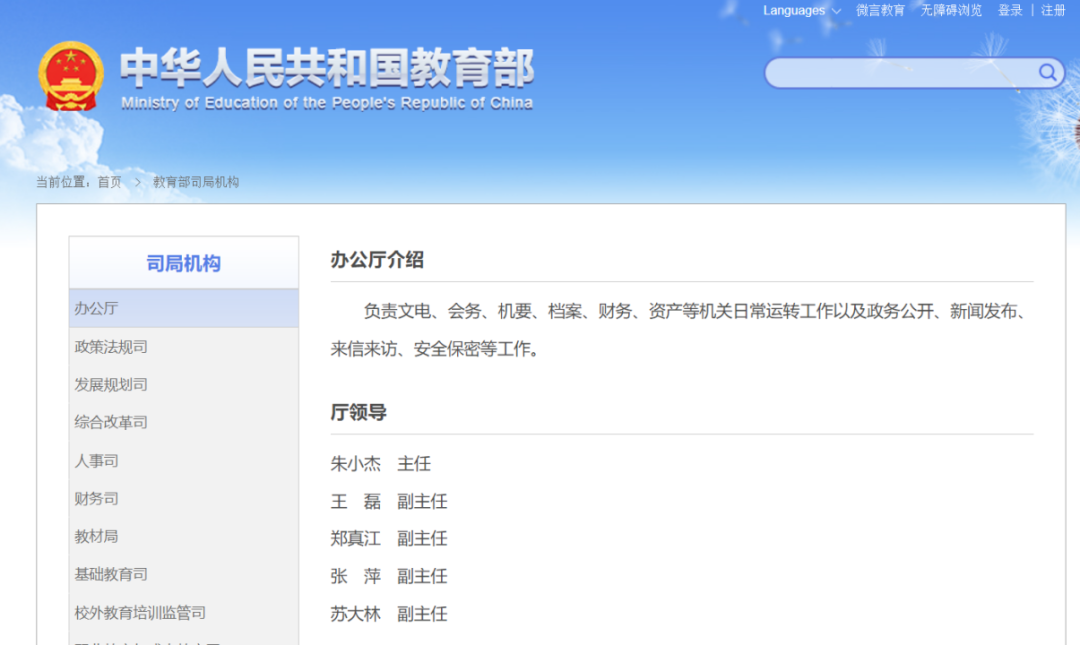Click the 司局机构 sidebar header

184,263
